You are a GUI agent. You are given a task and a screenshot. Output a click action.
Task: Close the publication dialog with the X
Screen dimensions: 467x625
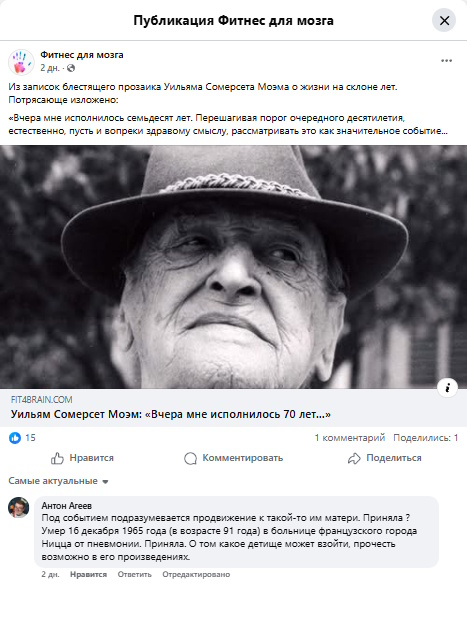tap(444, 20)
